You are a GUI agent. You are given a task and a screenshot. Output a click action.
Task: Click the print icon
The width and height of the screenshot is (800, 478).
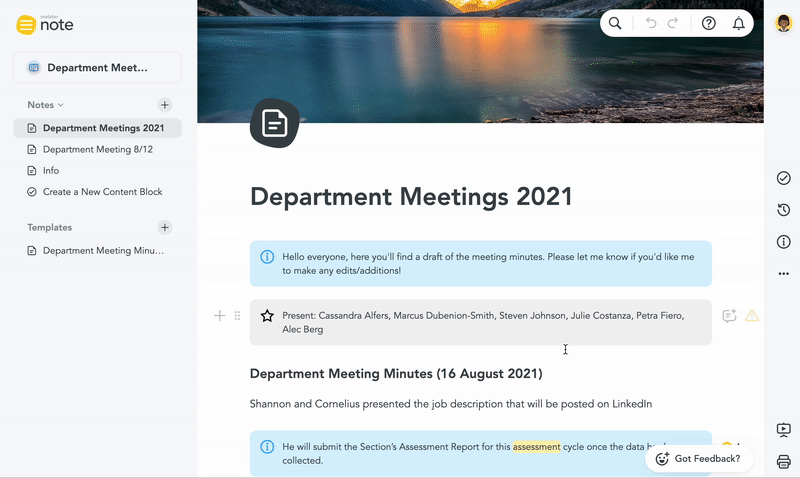[x=784, y=462]
